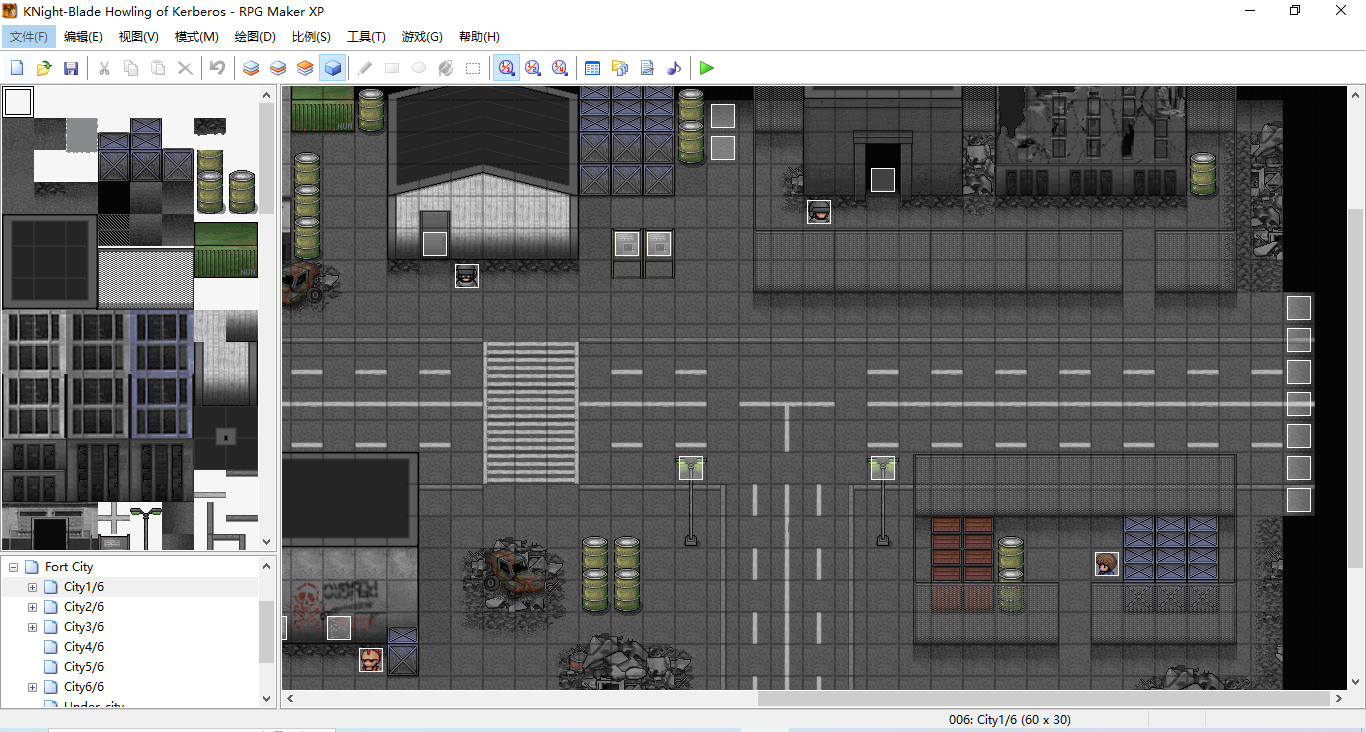
Task: Pick the street lamp tile in the tileset
Action: pyautogui.click(x=146, y=526)
